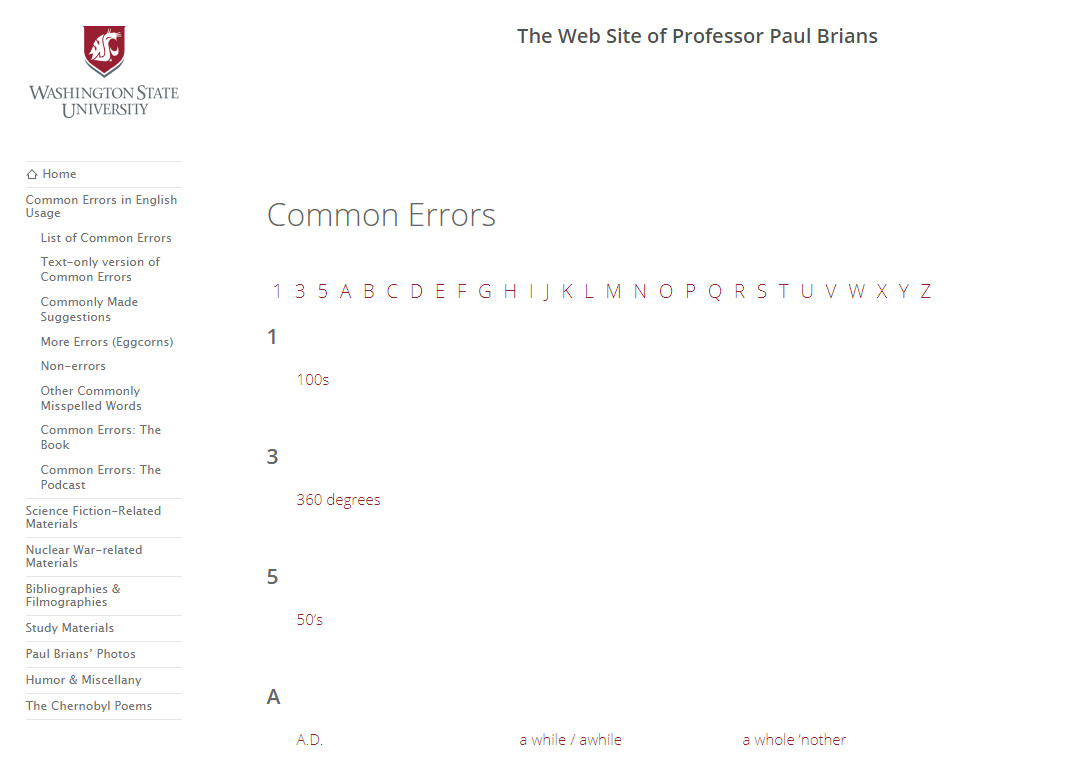Open The Chernobyl Poems page
The height and width of the screenshot is (760, 1073).
click(89, 706)
